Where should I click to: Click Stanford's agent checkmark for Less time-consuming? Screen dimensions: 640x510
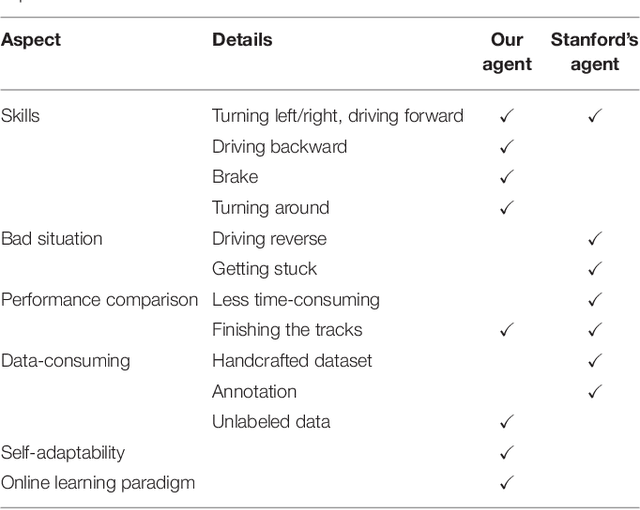596,300
